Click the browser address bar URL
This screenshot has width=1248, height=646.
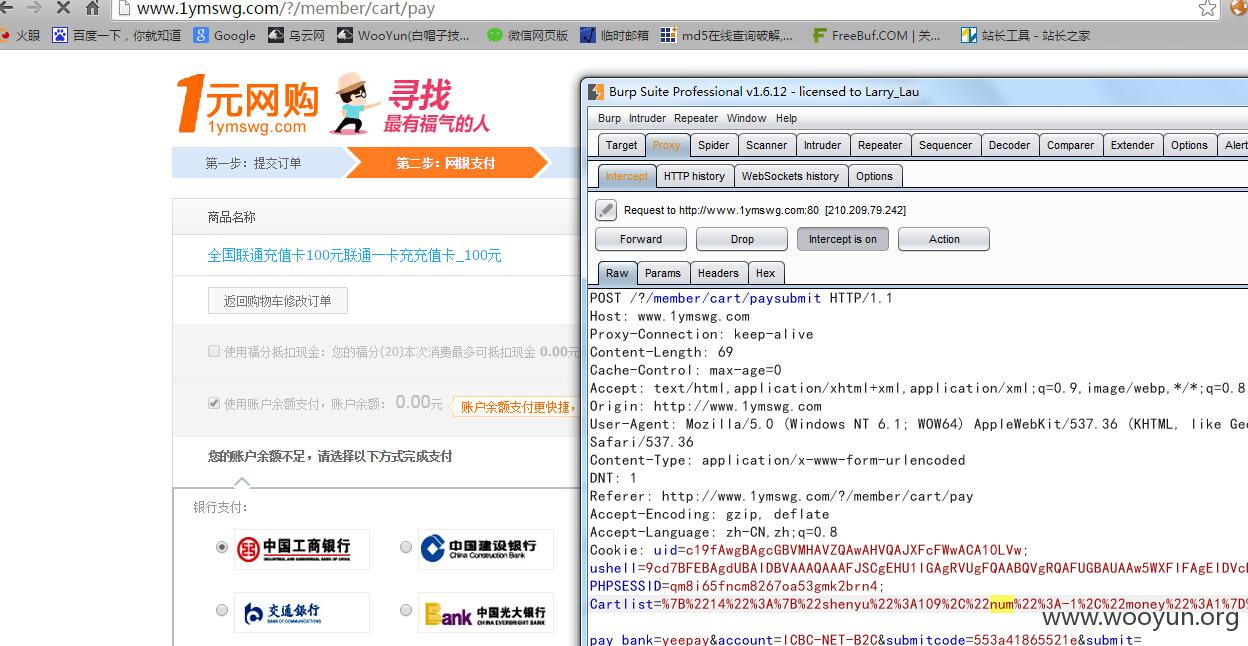point(285,9)
